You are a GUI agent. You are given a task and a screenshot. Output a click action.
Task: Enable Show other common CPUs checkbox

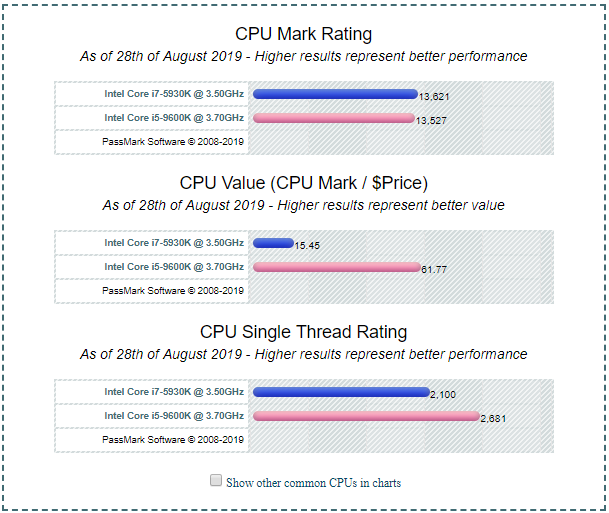coord(216,481)
